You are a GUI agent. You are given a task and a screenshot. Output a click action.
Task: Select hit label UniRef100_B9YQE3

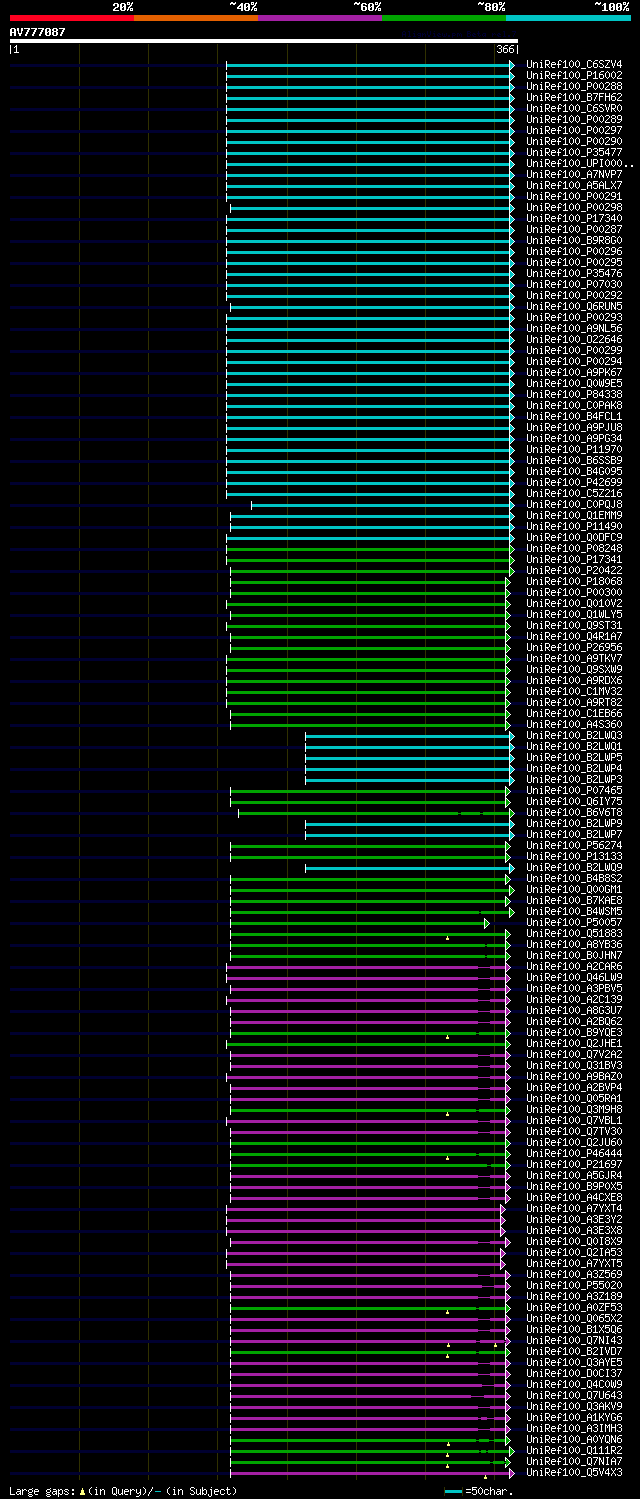tap(574, 1032)
